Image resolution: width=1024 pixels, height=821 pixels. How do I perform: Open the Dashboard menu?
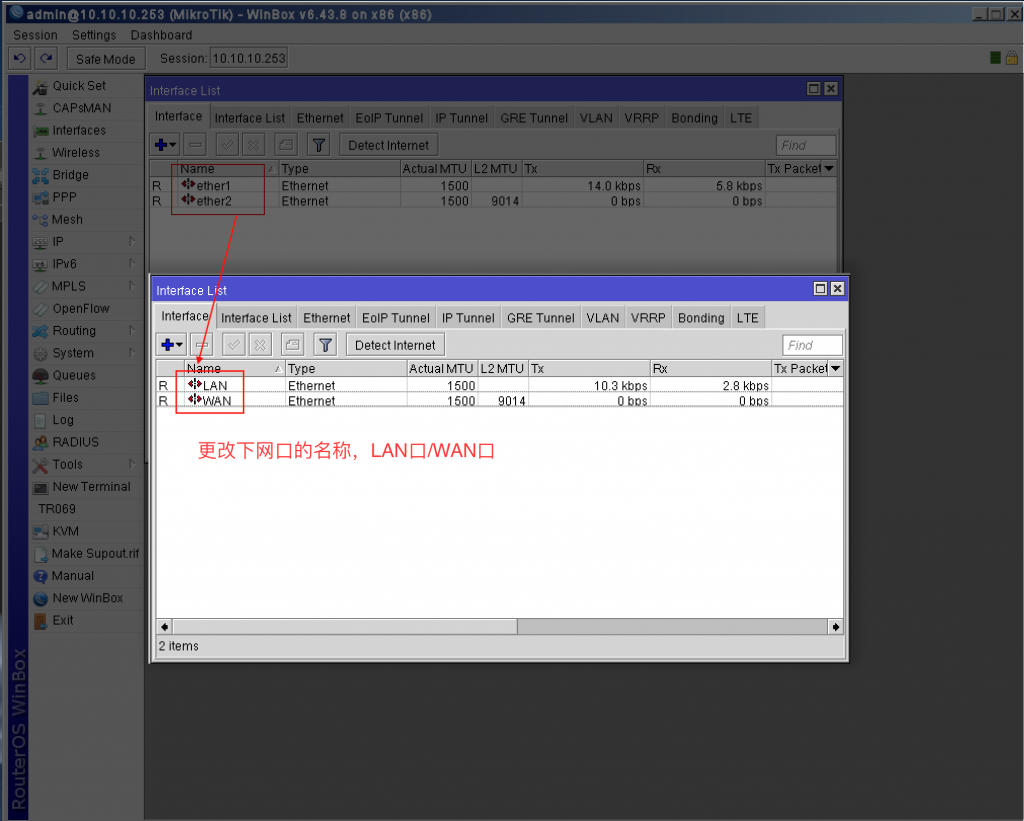[x=161, y=35]
